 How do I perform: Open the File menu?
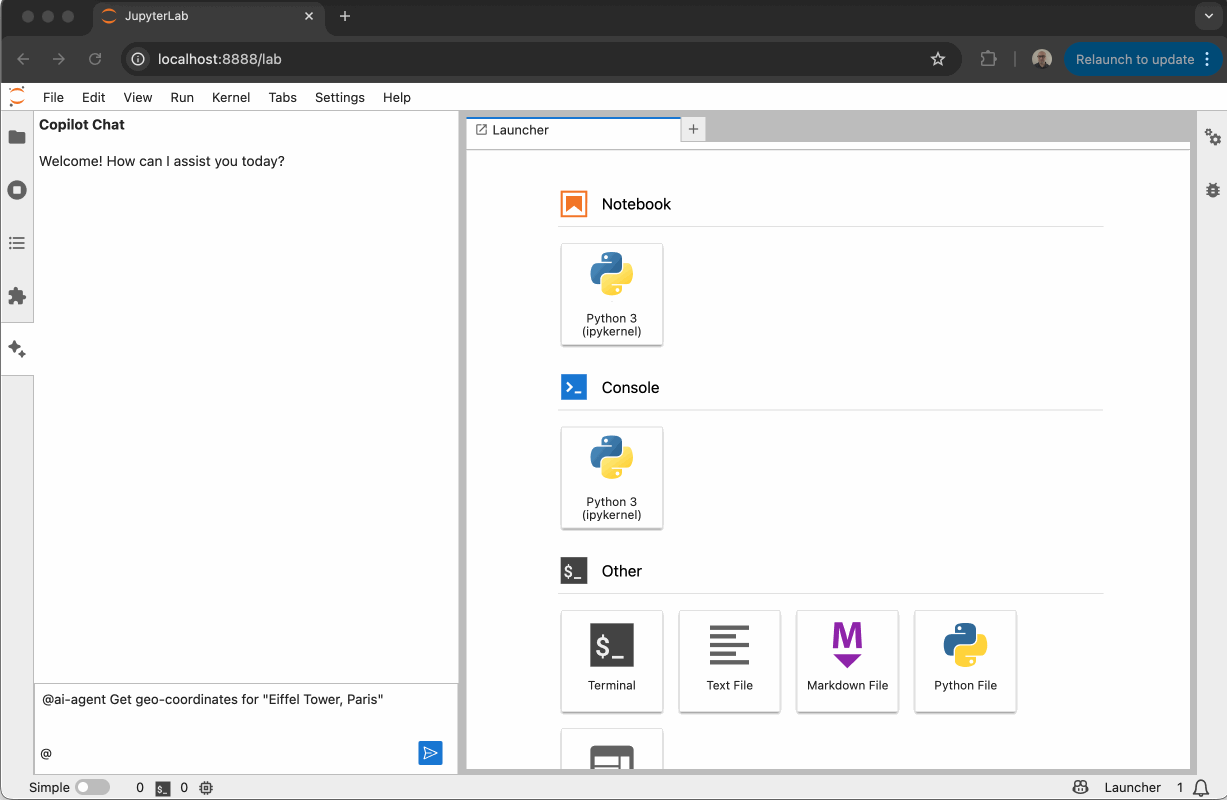[x=53, y=97]
